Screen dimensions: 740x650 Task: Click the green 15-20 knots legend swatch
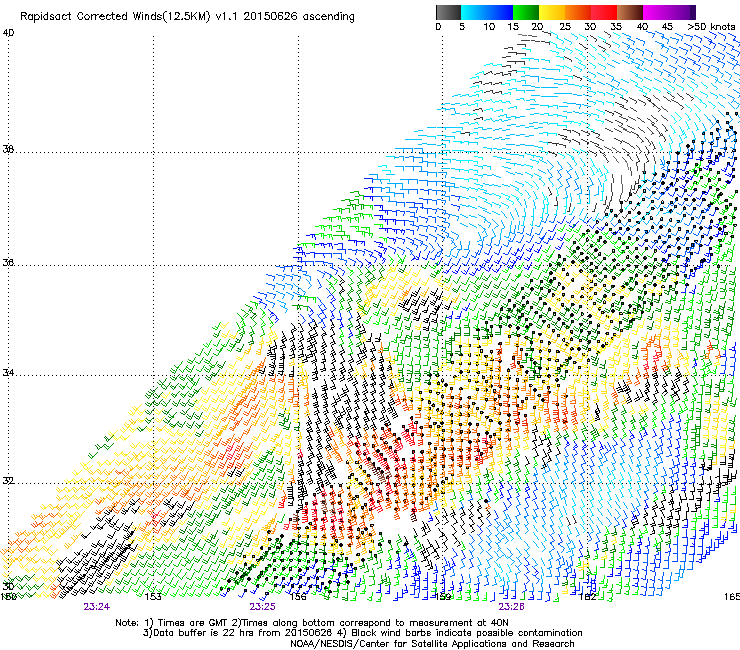pos(526,12)
